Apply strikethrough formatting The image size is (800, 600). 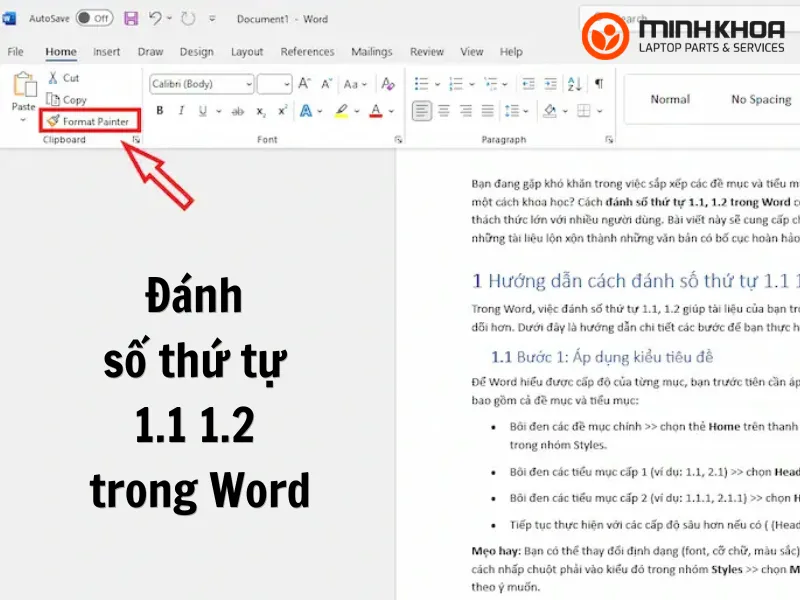coord(235,109)
